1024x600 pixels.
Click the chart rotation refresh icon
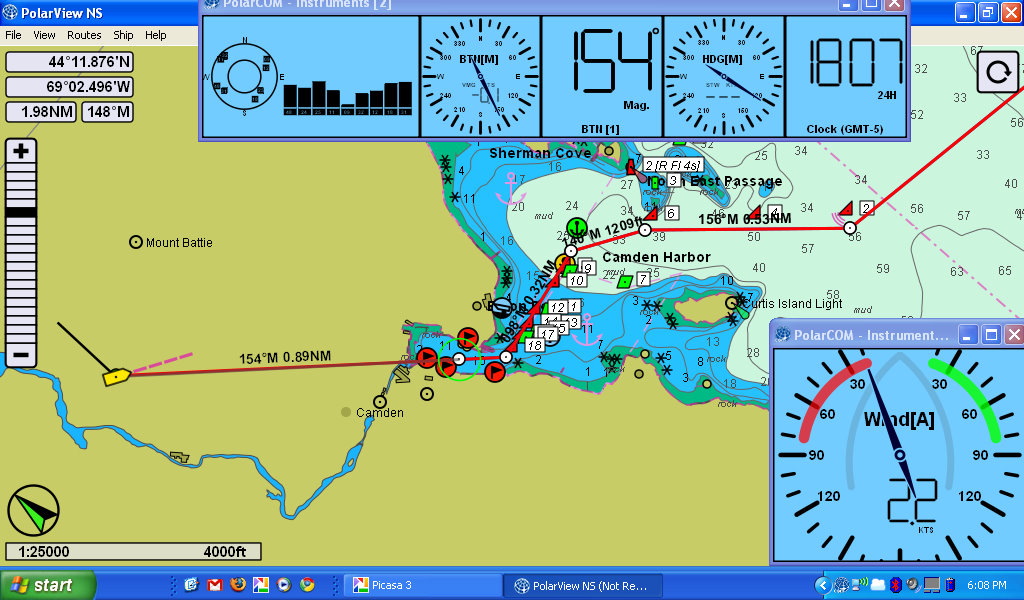click(x=998, y=72)
